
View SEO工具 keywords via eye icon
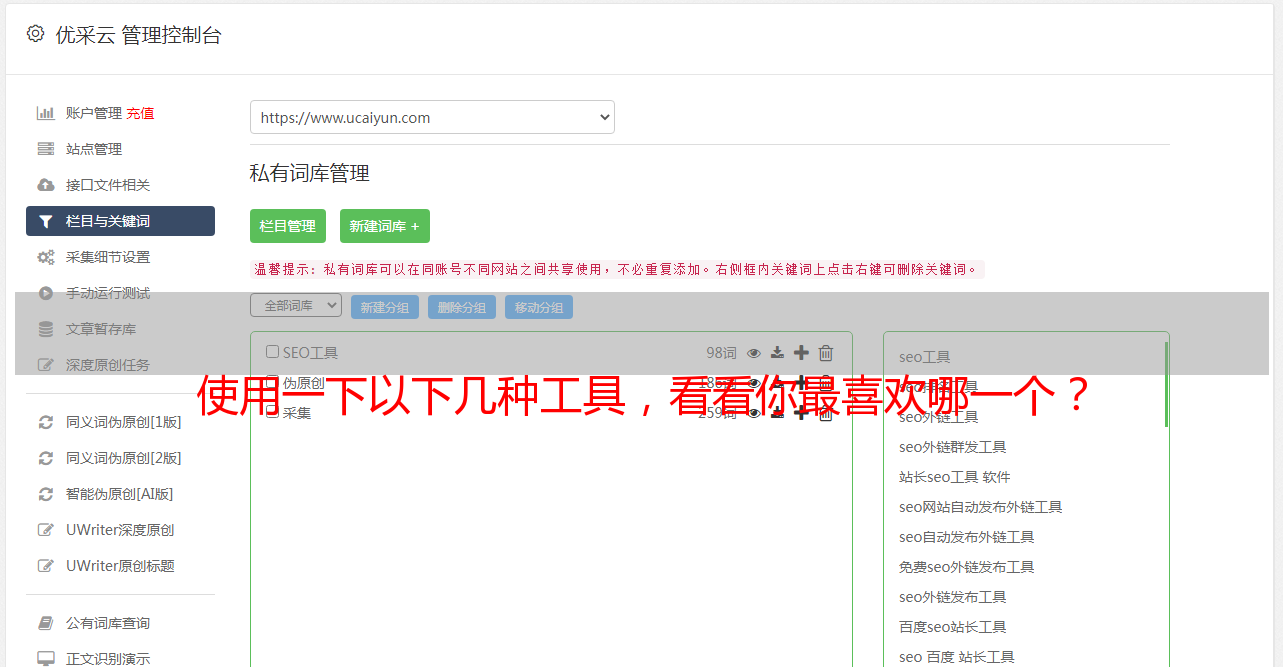[754, 352]
